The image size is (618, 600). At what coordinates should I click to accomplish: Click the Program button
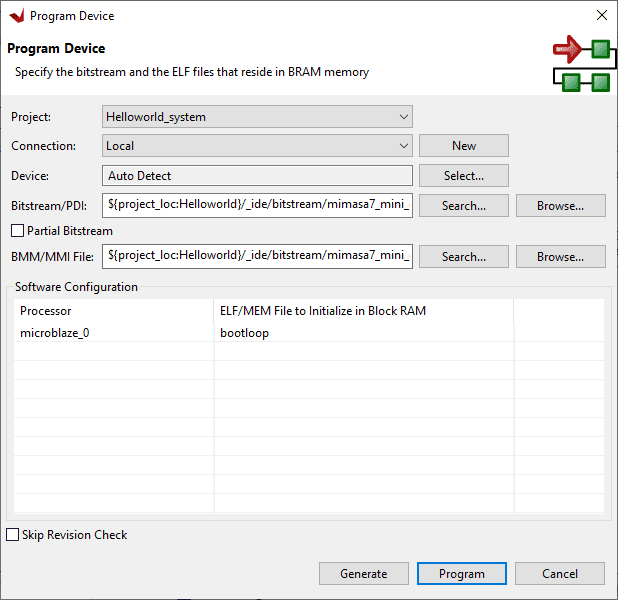coord(462,574)
